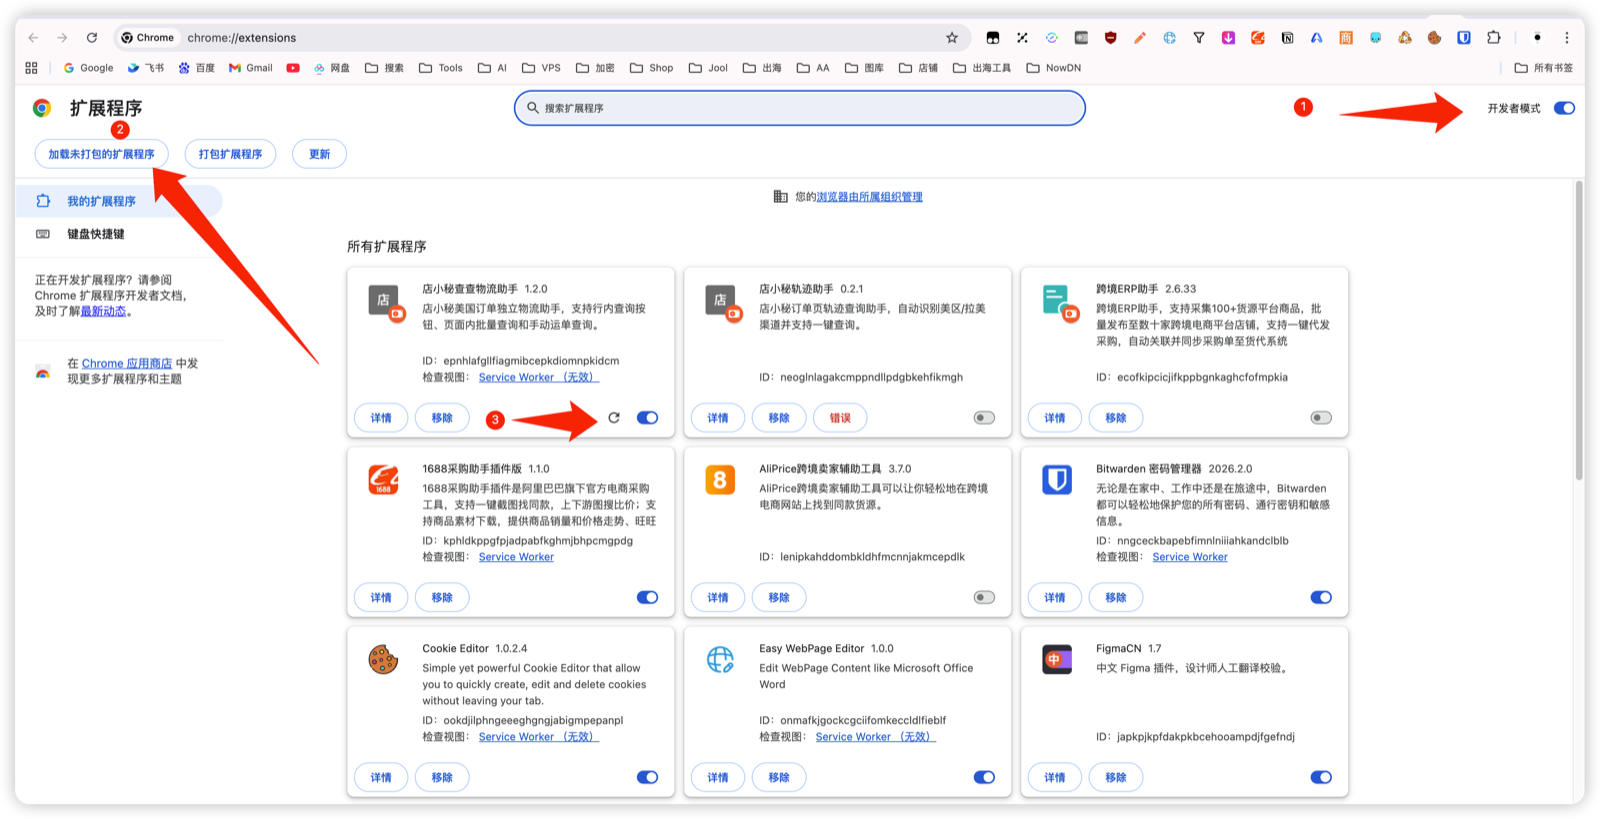
Task: Enable the AliPrice跨境卖家辅助工具 toggle
Action: coord(984,598)
